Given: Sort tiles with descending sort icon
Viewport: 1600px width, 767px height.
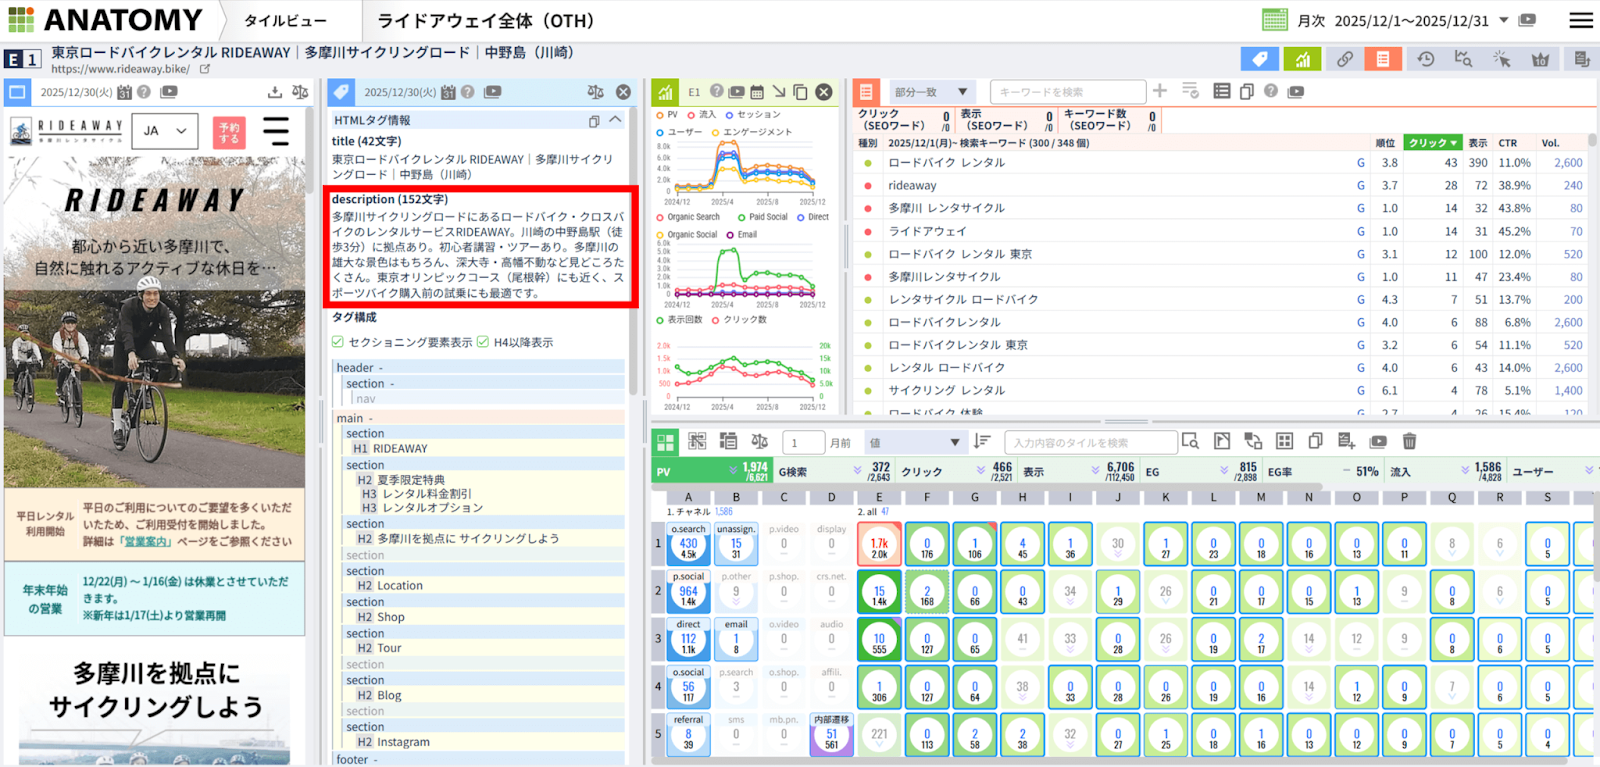Looking at the screenshot, I should tap(982, 441).
